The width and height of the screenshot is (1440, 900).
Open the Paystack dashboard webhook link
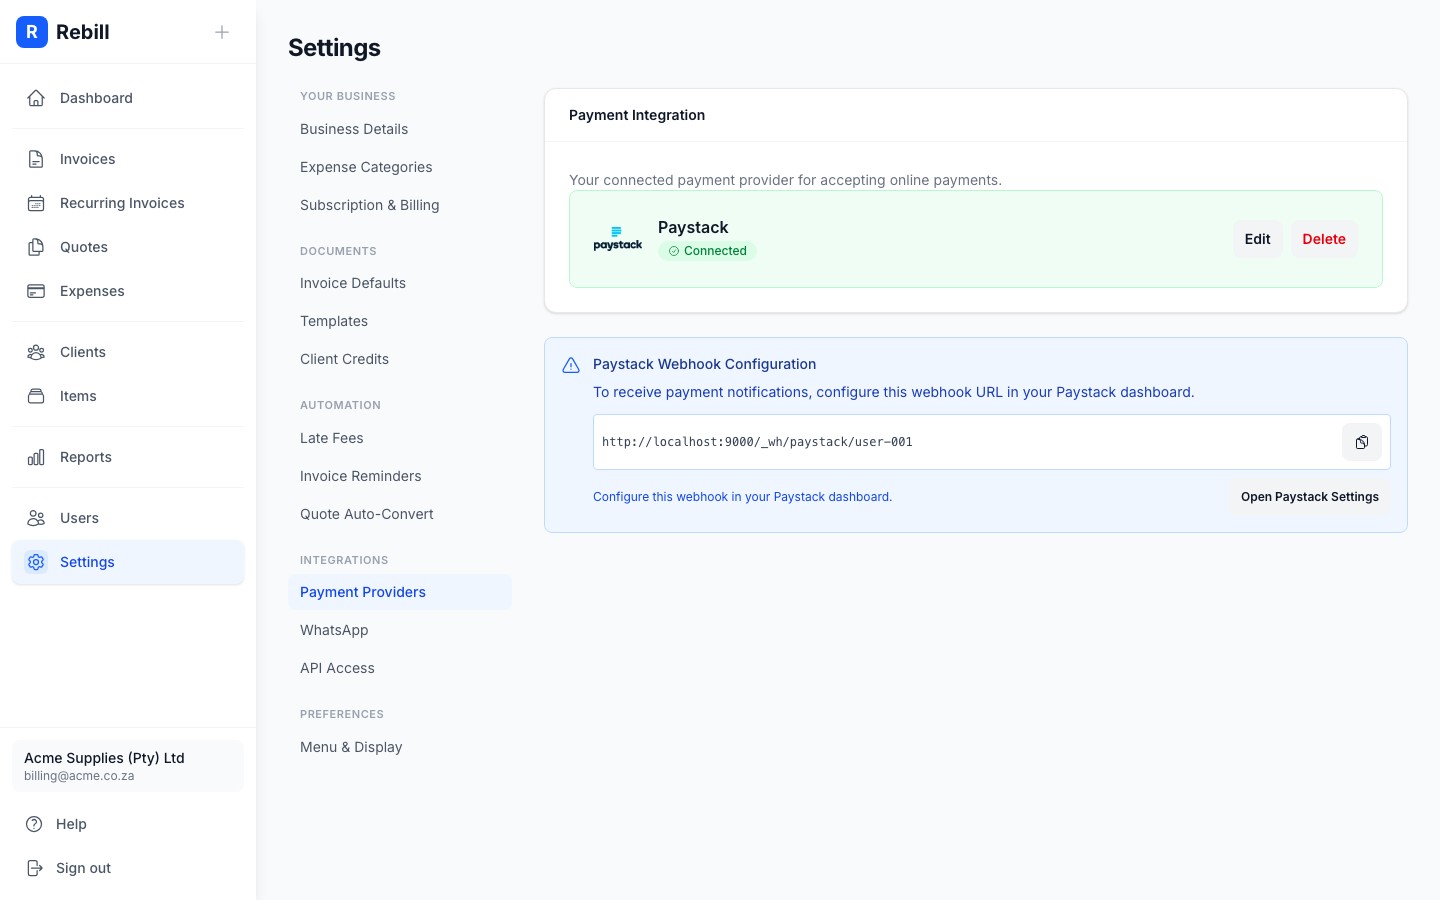(742, 497)
